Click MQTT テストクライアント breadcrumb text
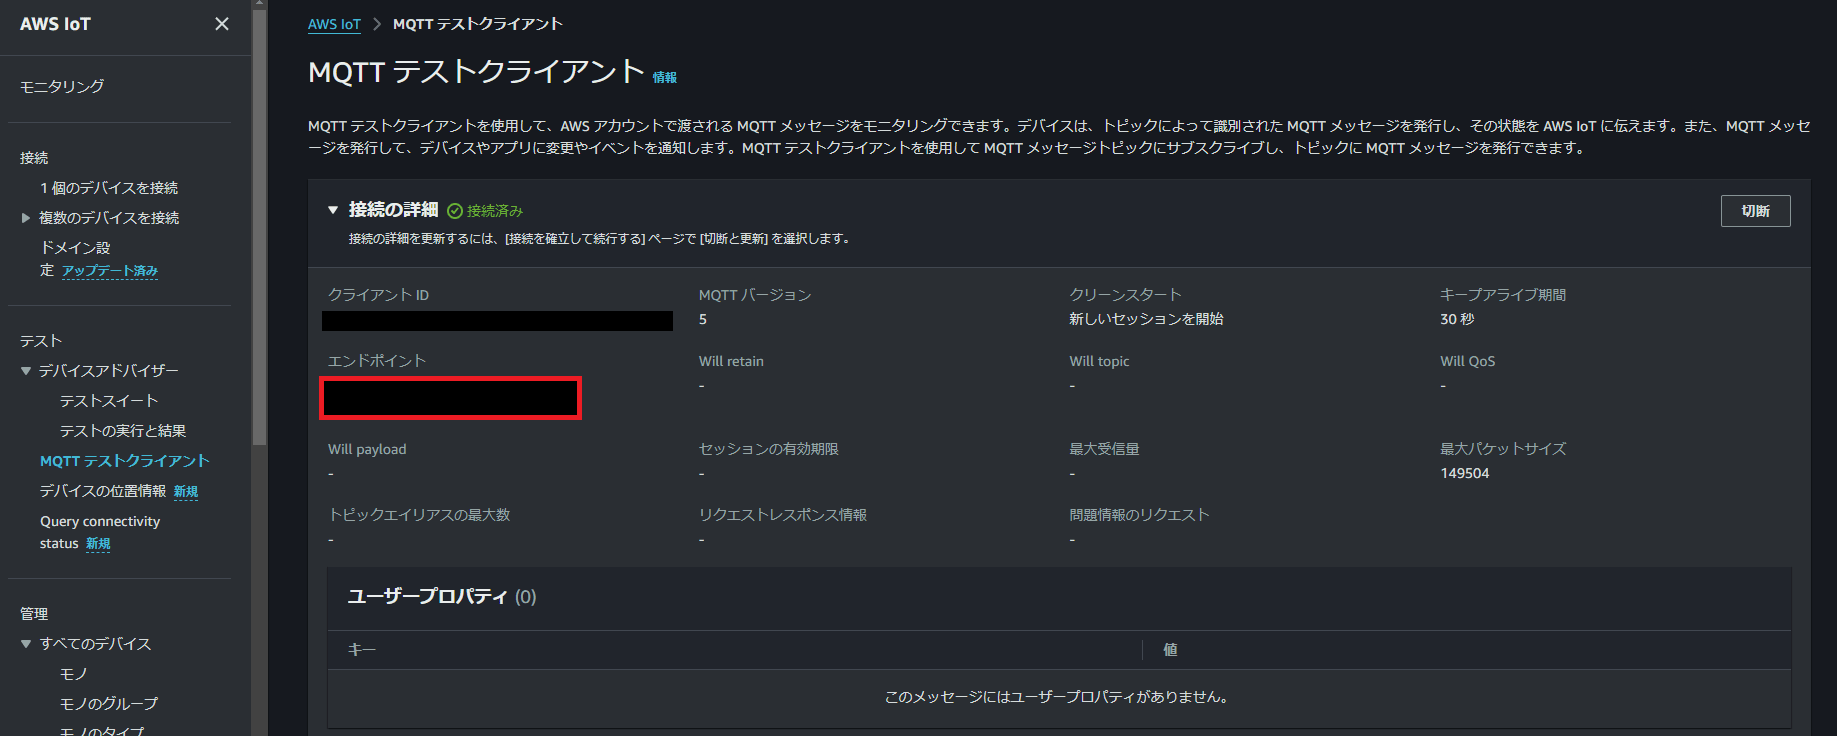 pyautogui.click(x=478, y=24)
